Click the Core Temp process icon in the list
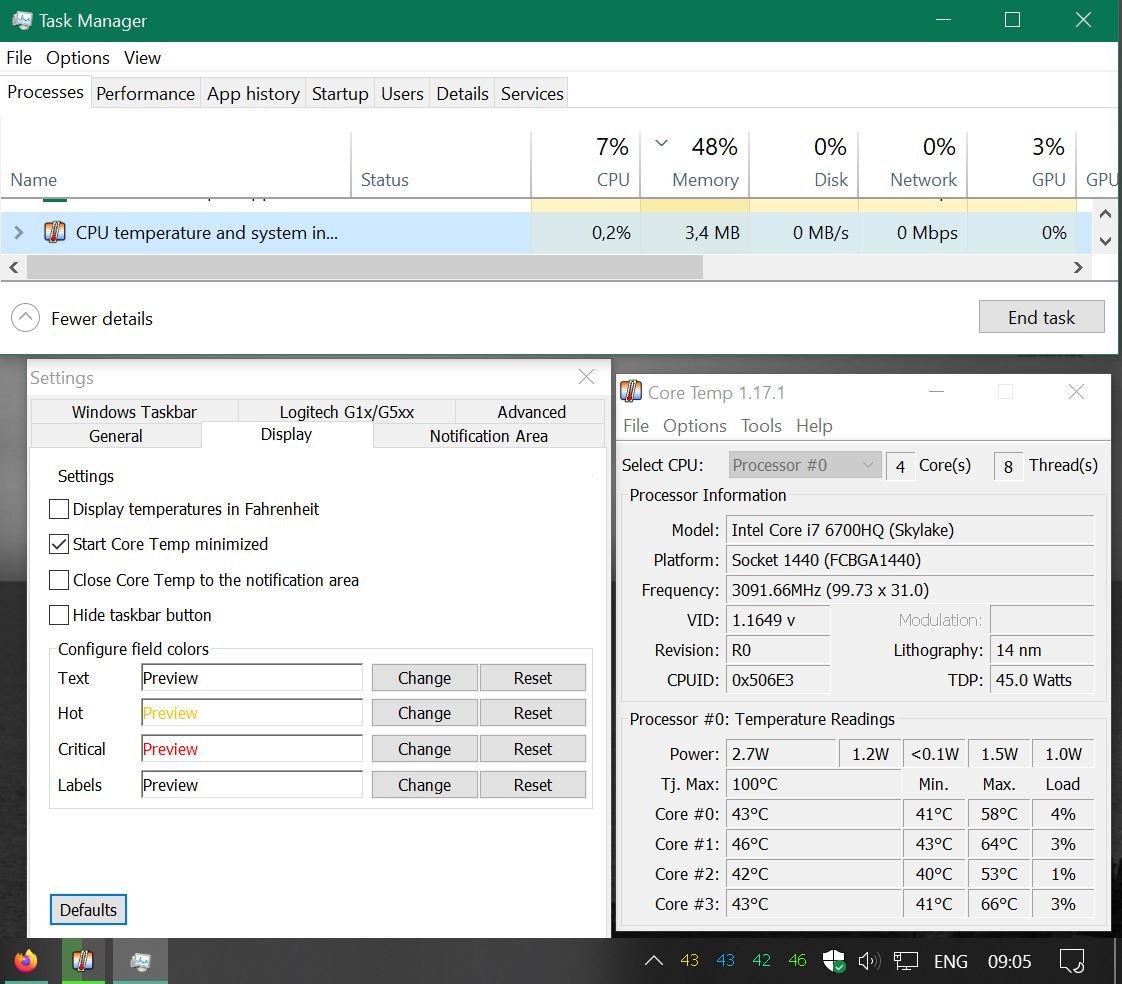This screenshot has height=984, width=1122. [x=55, y=233]
